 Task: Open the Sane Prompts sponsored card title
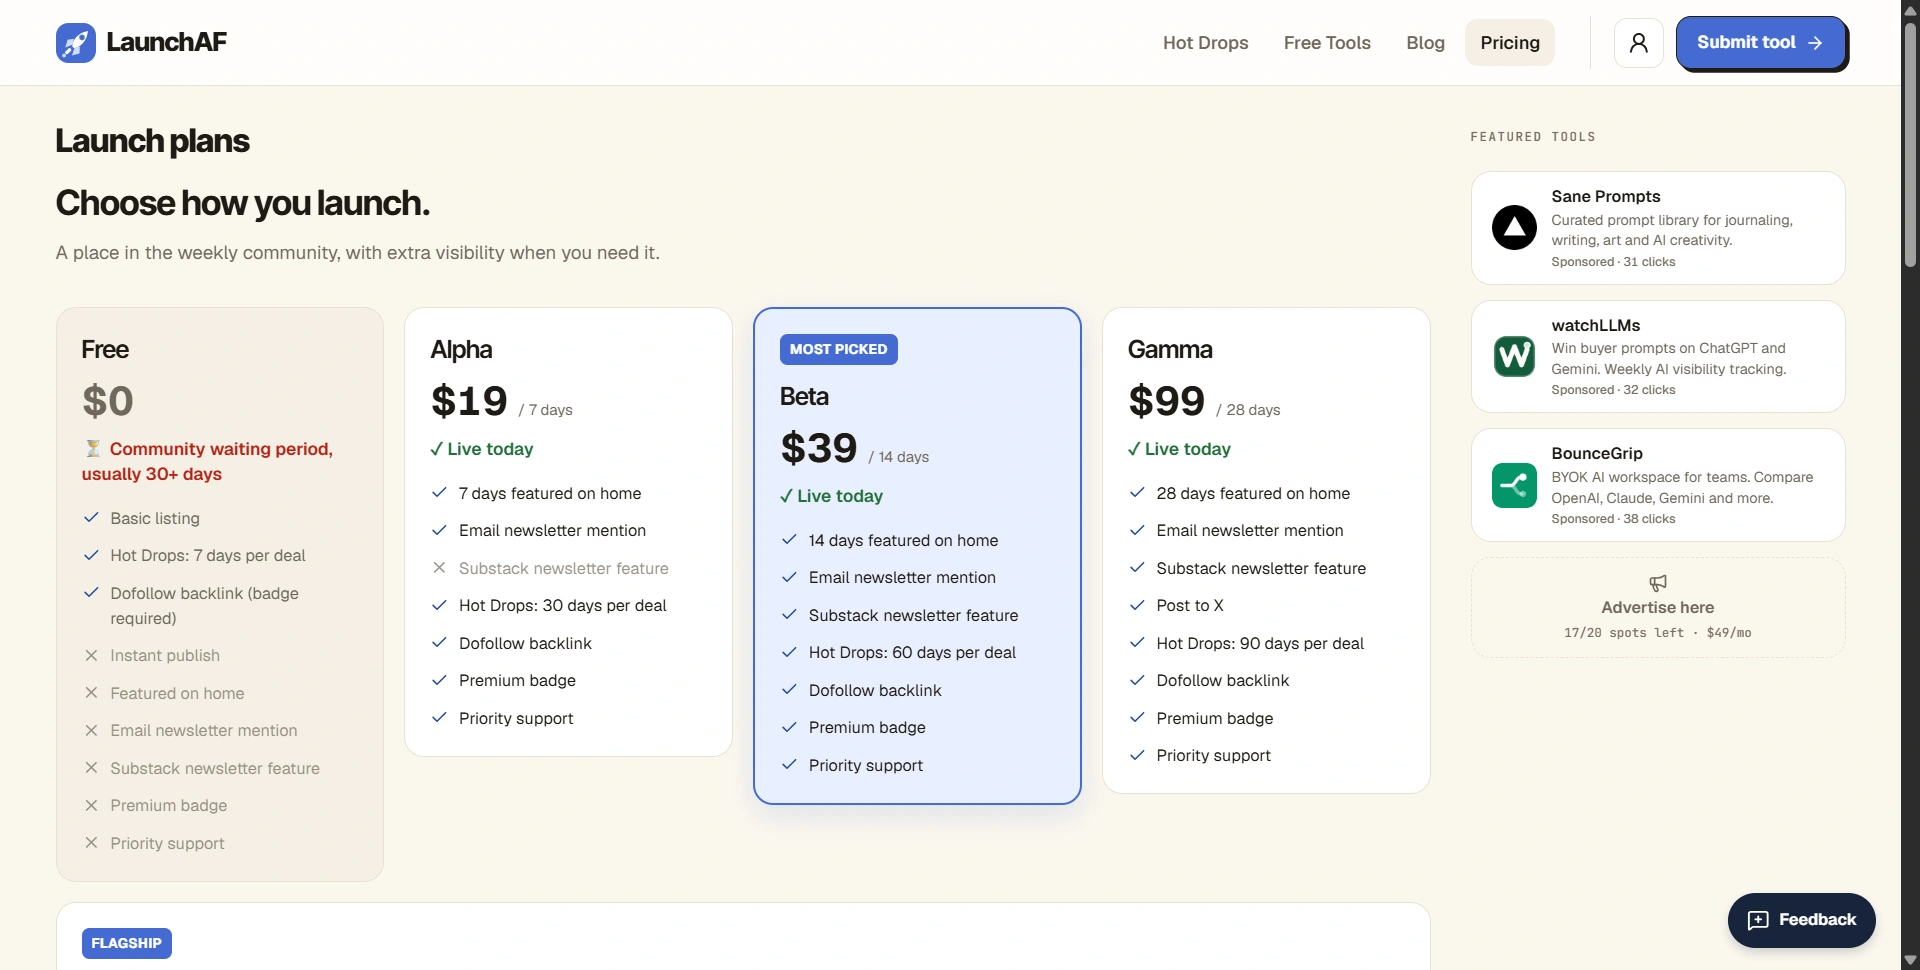(x=1606, y=196)
